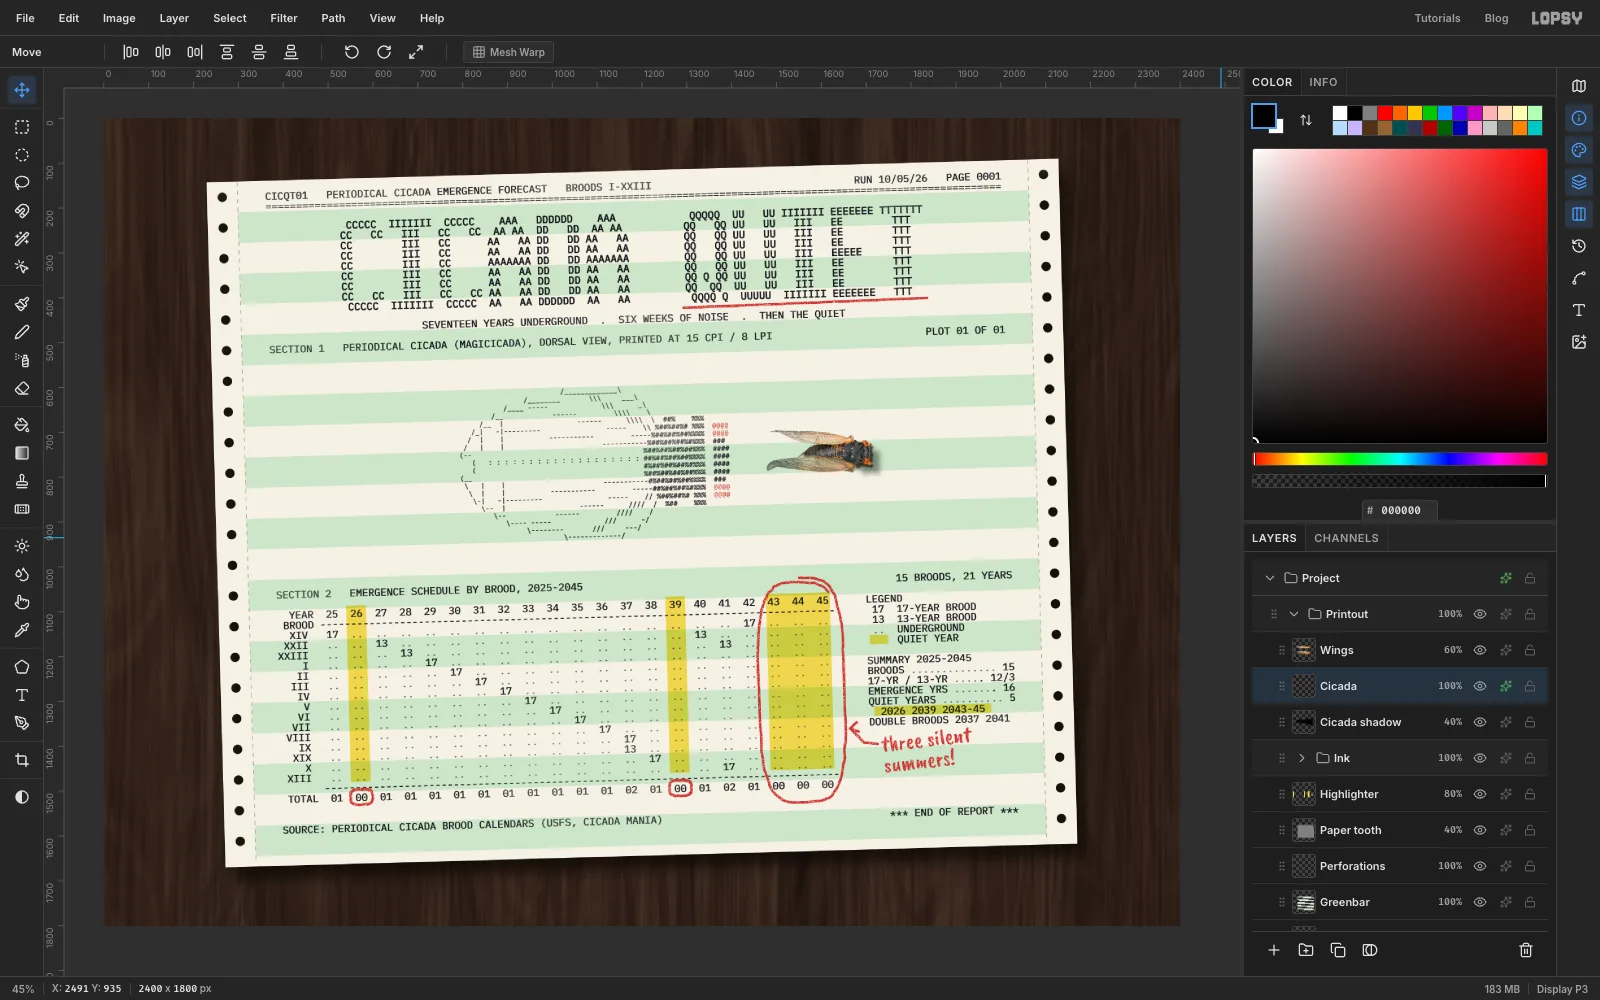
Task: Pick the Pen path tool
Action: click(21, 723)
